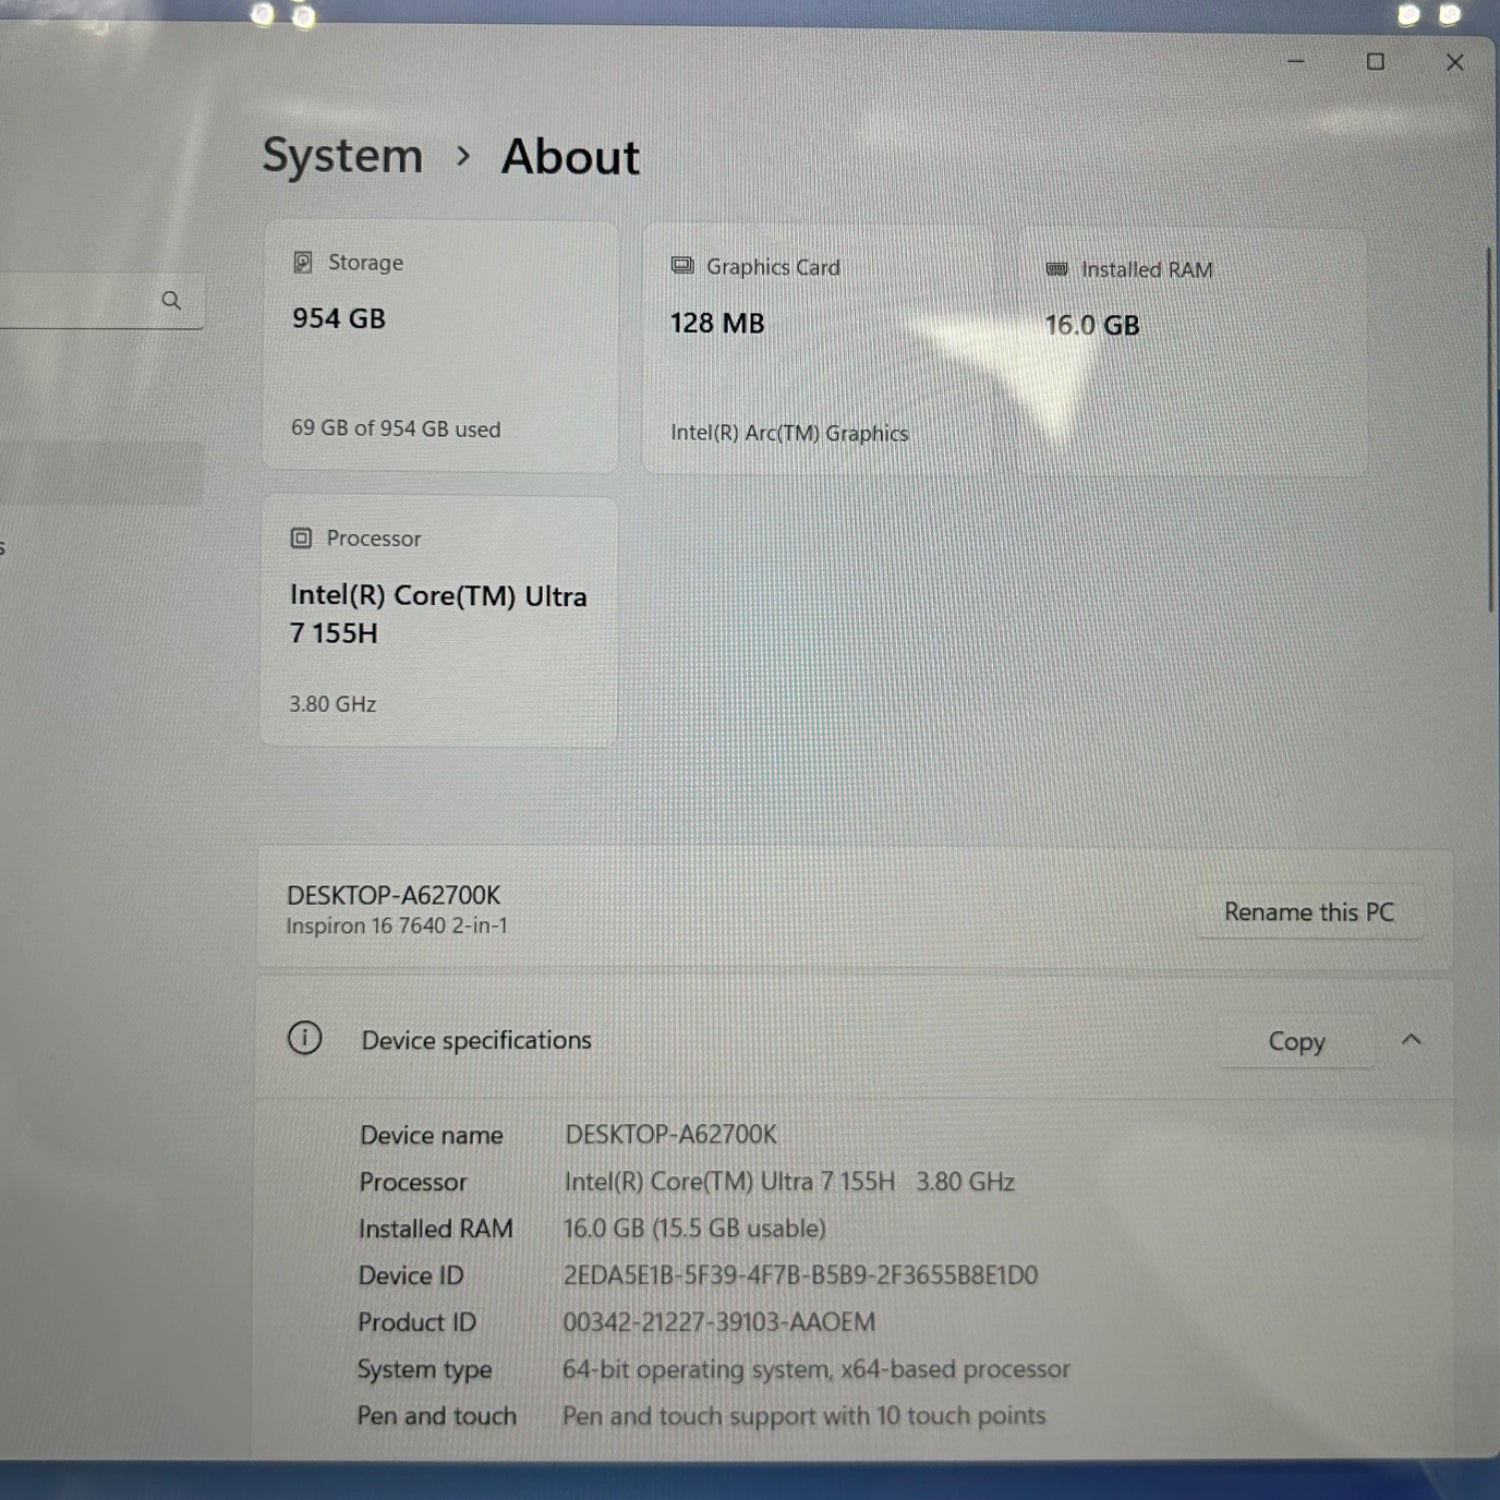Screen dimensions: 1500x1500
Task: Copy the device specifications
Action: click(1296, 1041)
